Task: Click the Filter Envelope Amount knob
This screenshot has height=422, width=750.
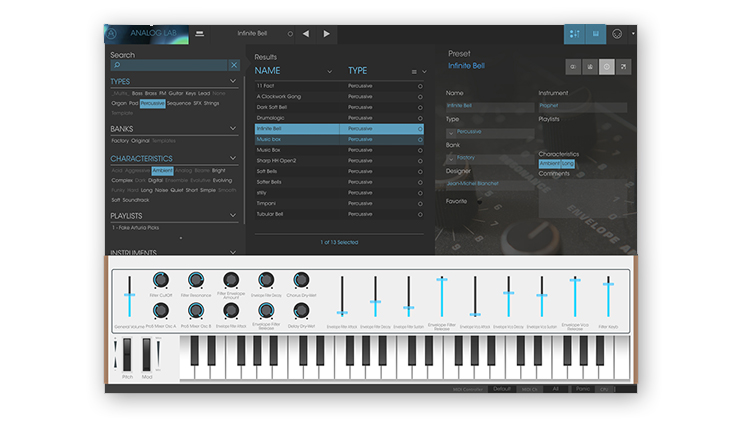Action: [231, 280]
